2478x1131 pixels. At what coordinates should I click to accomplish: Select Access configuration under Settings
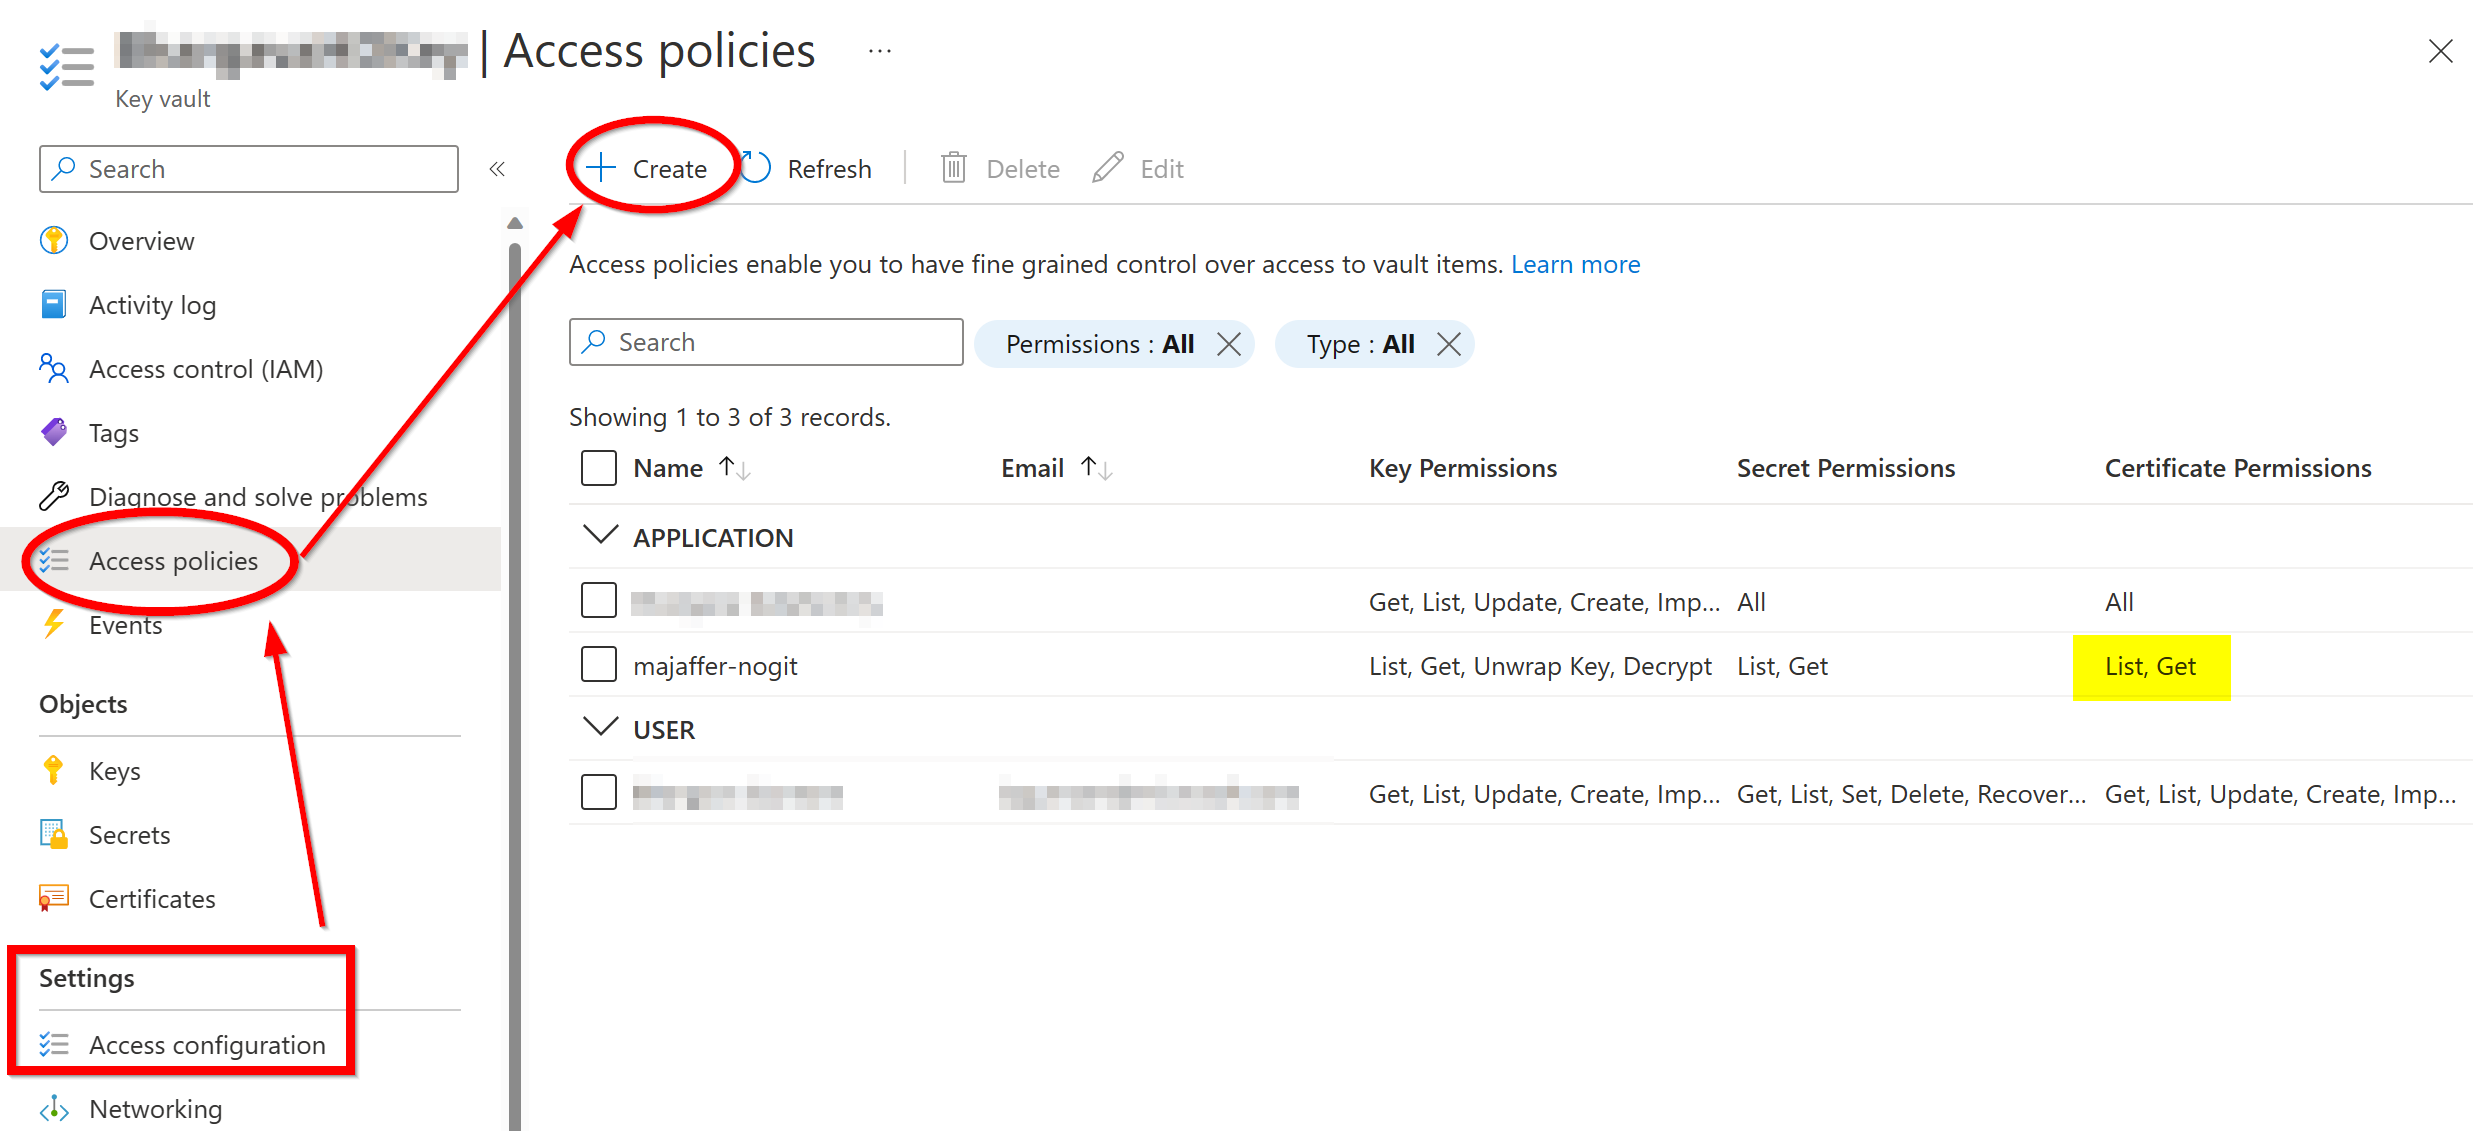(x=207, y=1044)
